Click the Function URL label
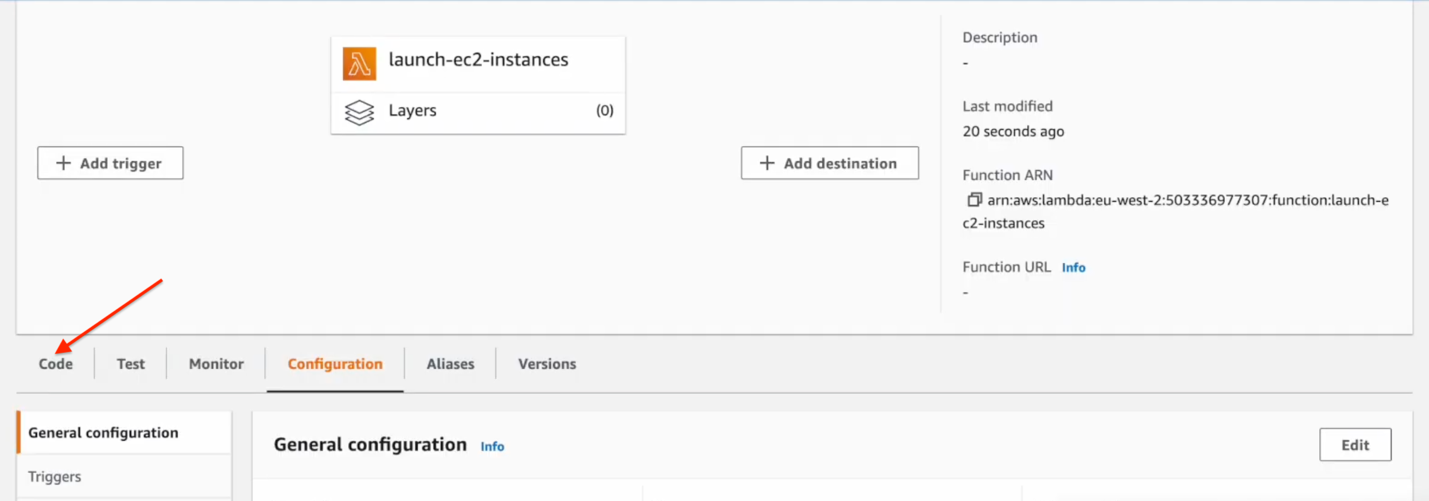 coord(1007,267)
